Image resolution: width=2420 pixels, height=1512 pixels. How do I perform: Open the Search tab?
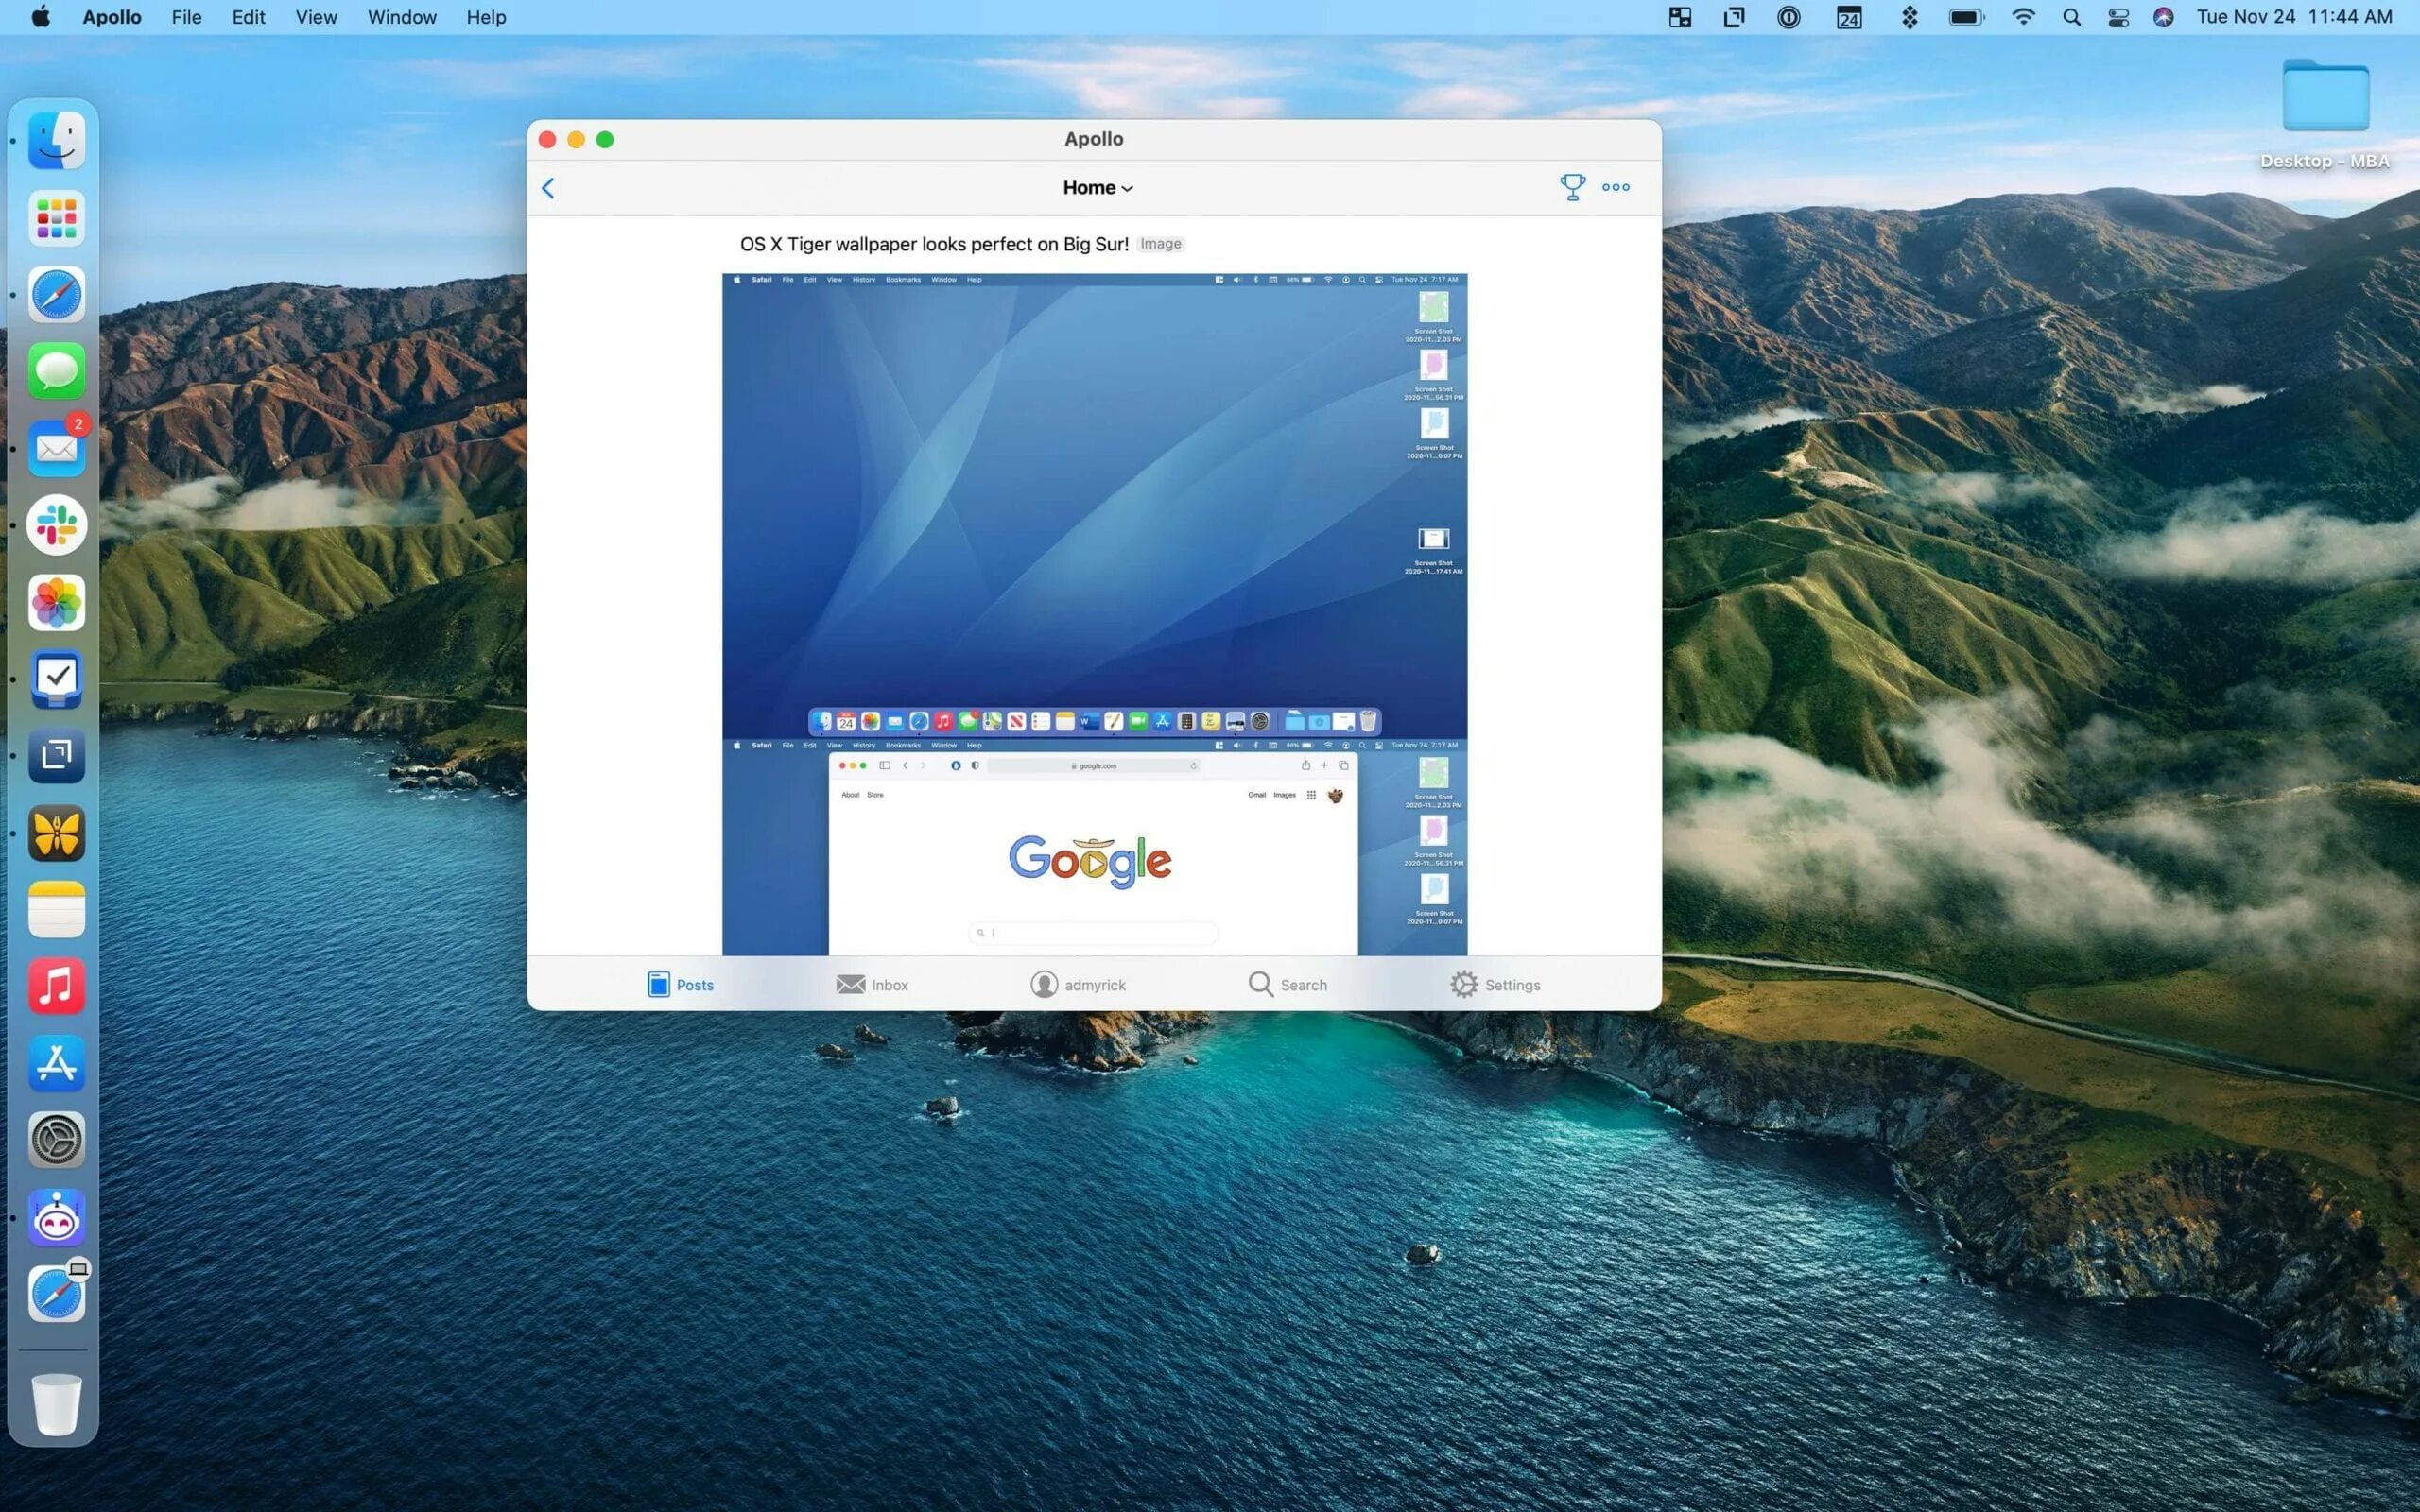[x=1287, y=984]
